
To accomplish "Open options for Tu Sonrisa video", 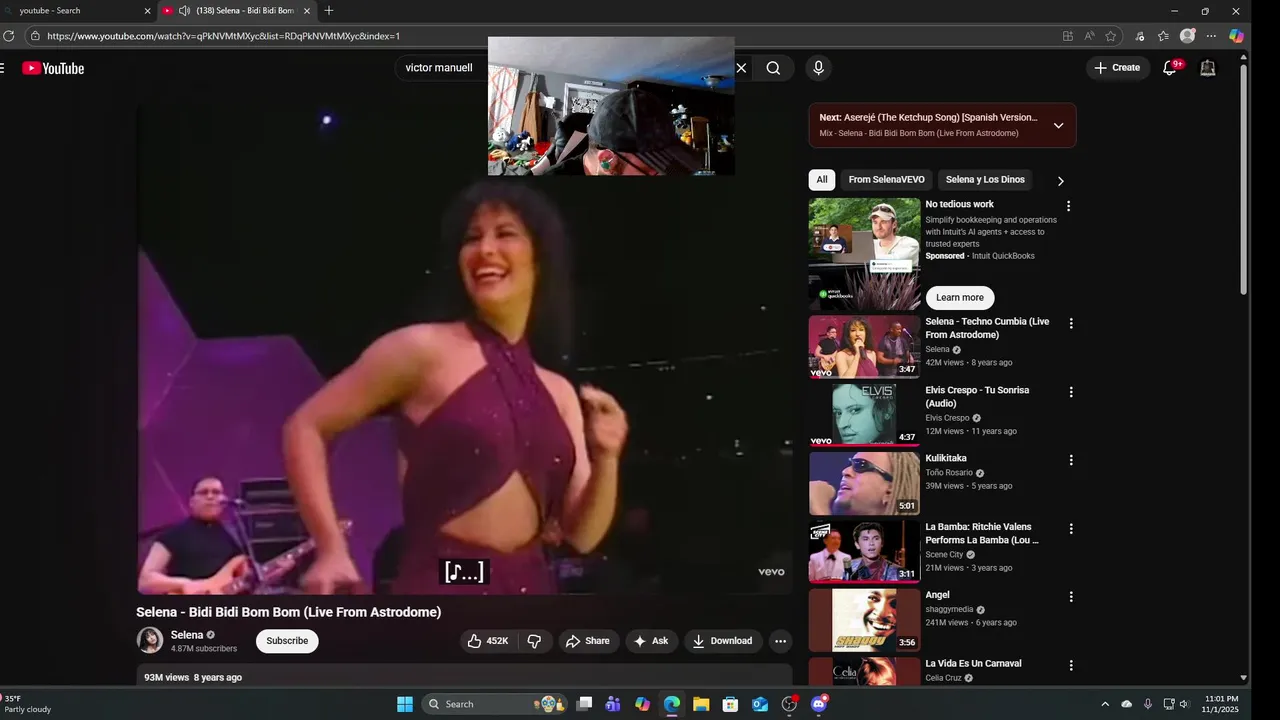I will pyautogui.click(x=1071, y=392).
